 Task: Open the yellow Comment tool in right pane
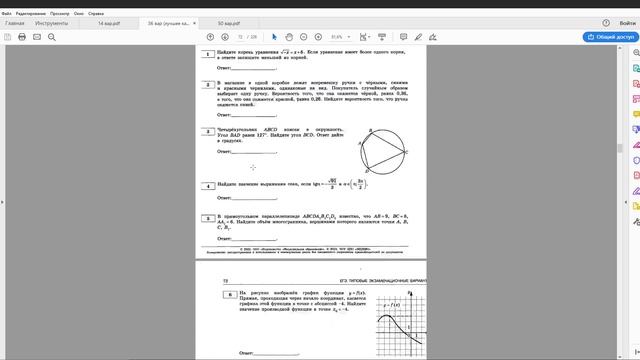636,114
